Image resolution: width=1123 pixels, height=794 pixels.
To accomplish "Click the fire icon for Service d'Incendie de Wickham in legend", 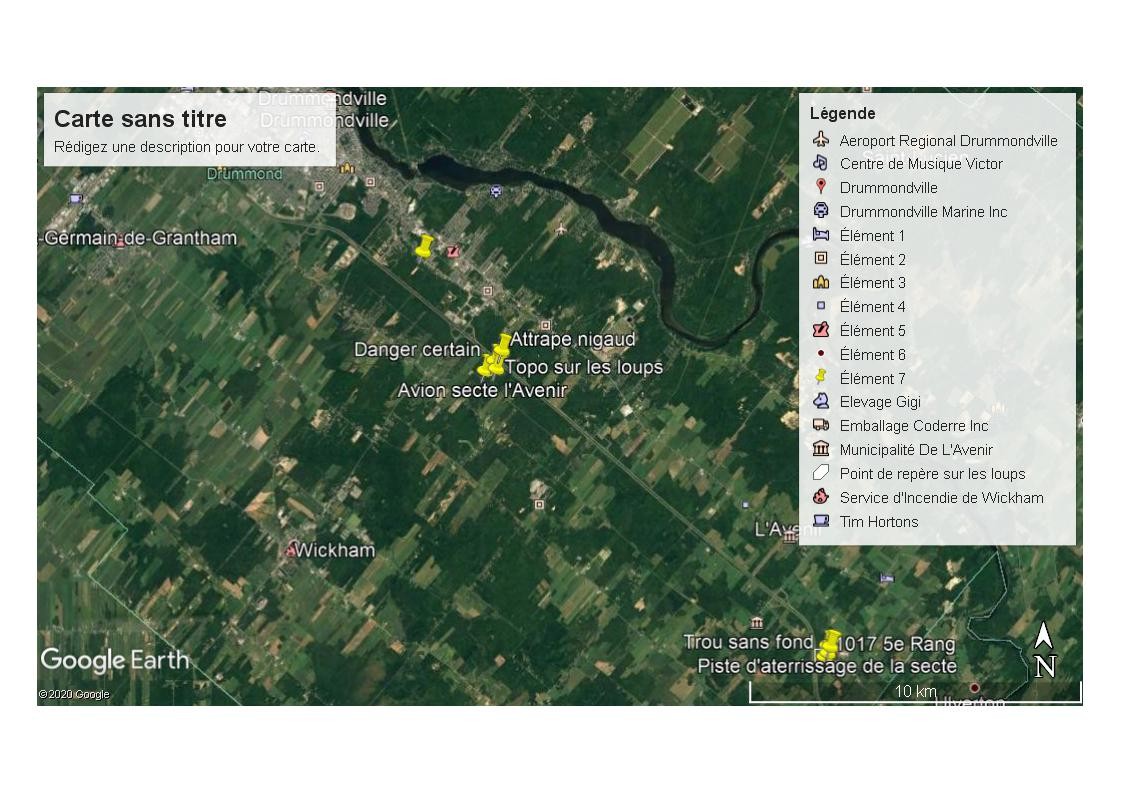I will tap(821, 497).
